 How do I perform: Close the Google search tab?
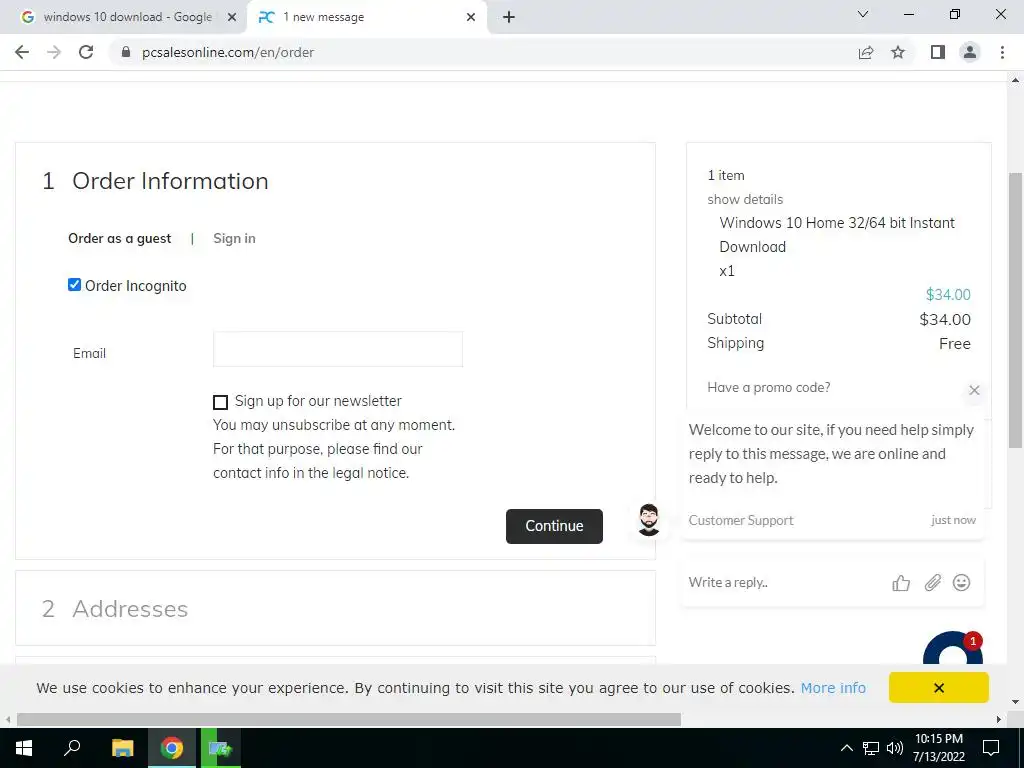(232, 17)
